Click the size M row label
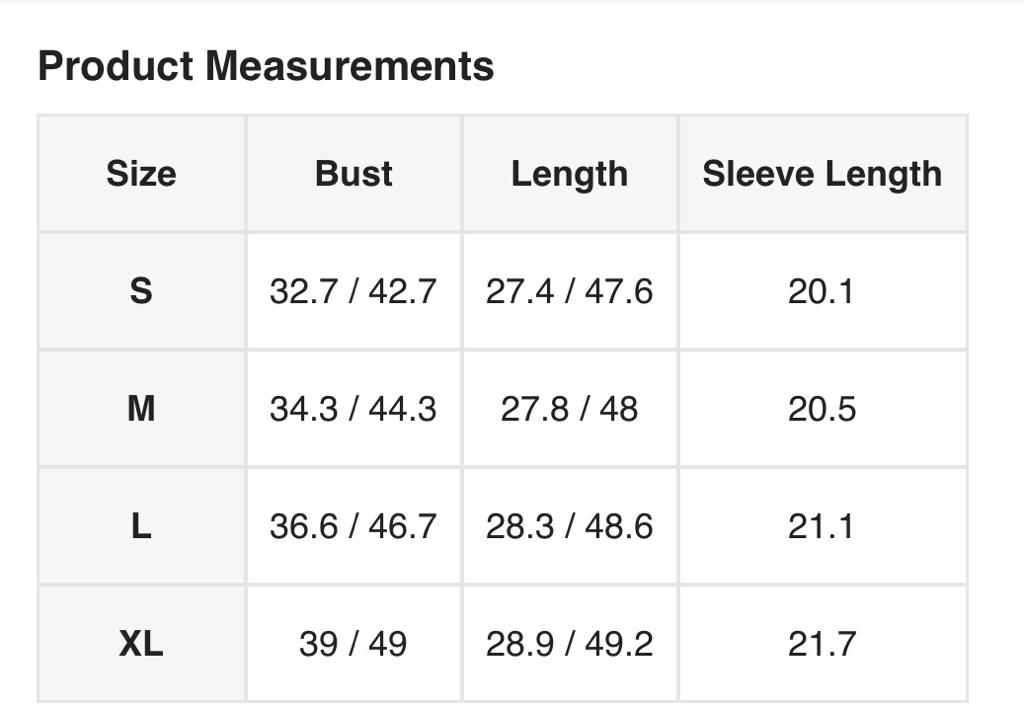1024x707 pixels. 141,408
